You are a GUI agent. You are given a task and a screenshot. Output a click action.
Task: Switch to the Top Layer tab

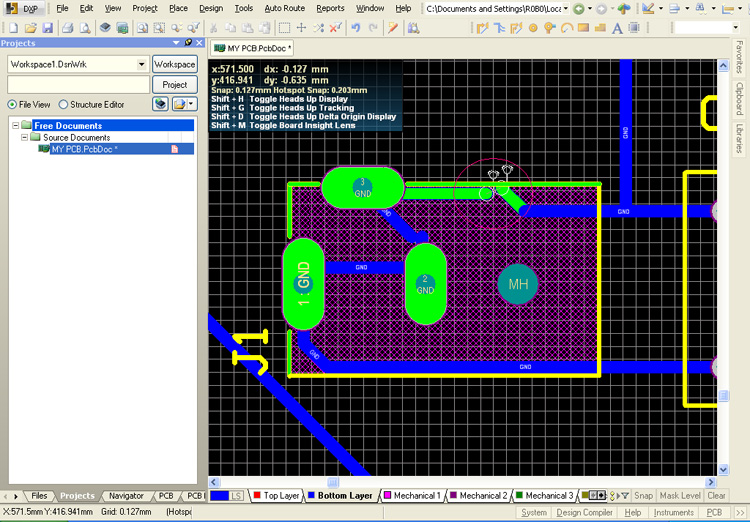pyautogui.click(x=276, y=496)
